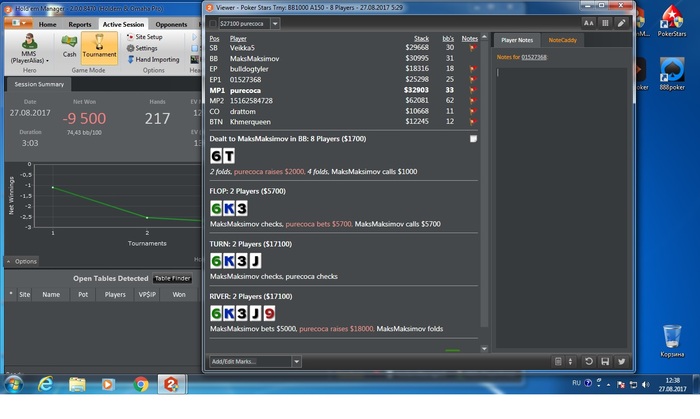Click the Twitter share icon in Viewer
Viewport: 700px width, 419px height.
621,361
